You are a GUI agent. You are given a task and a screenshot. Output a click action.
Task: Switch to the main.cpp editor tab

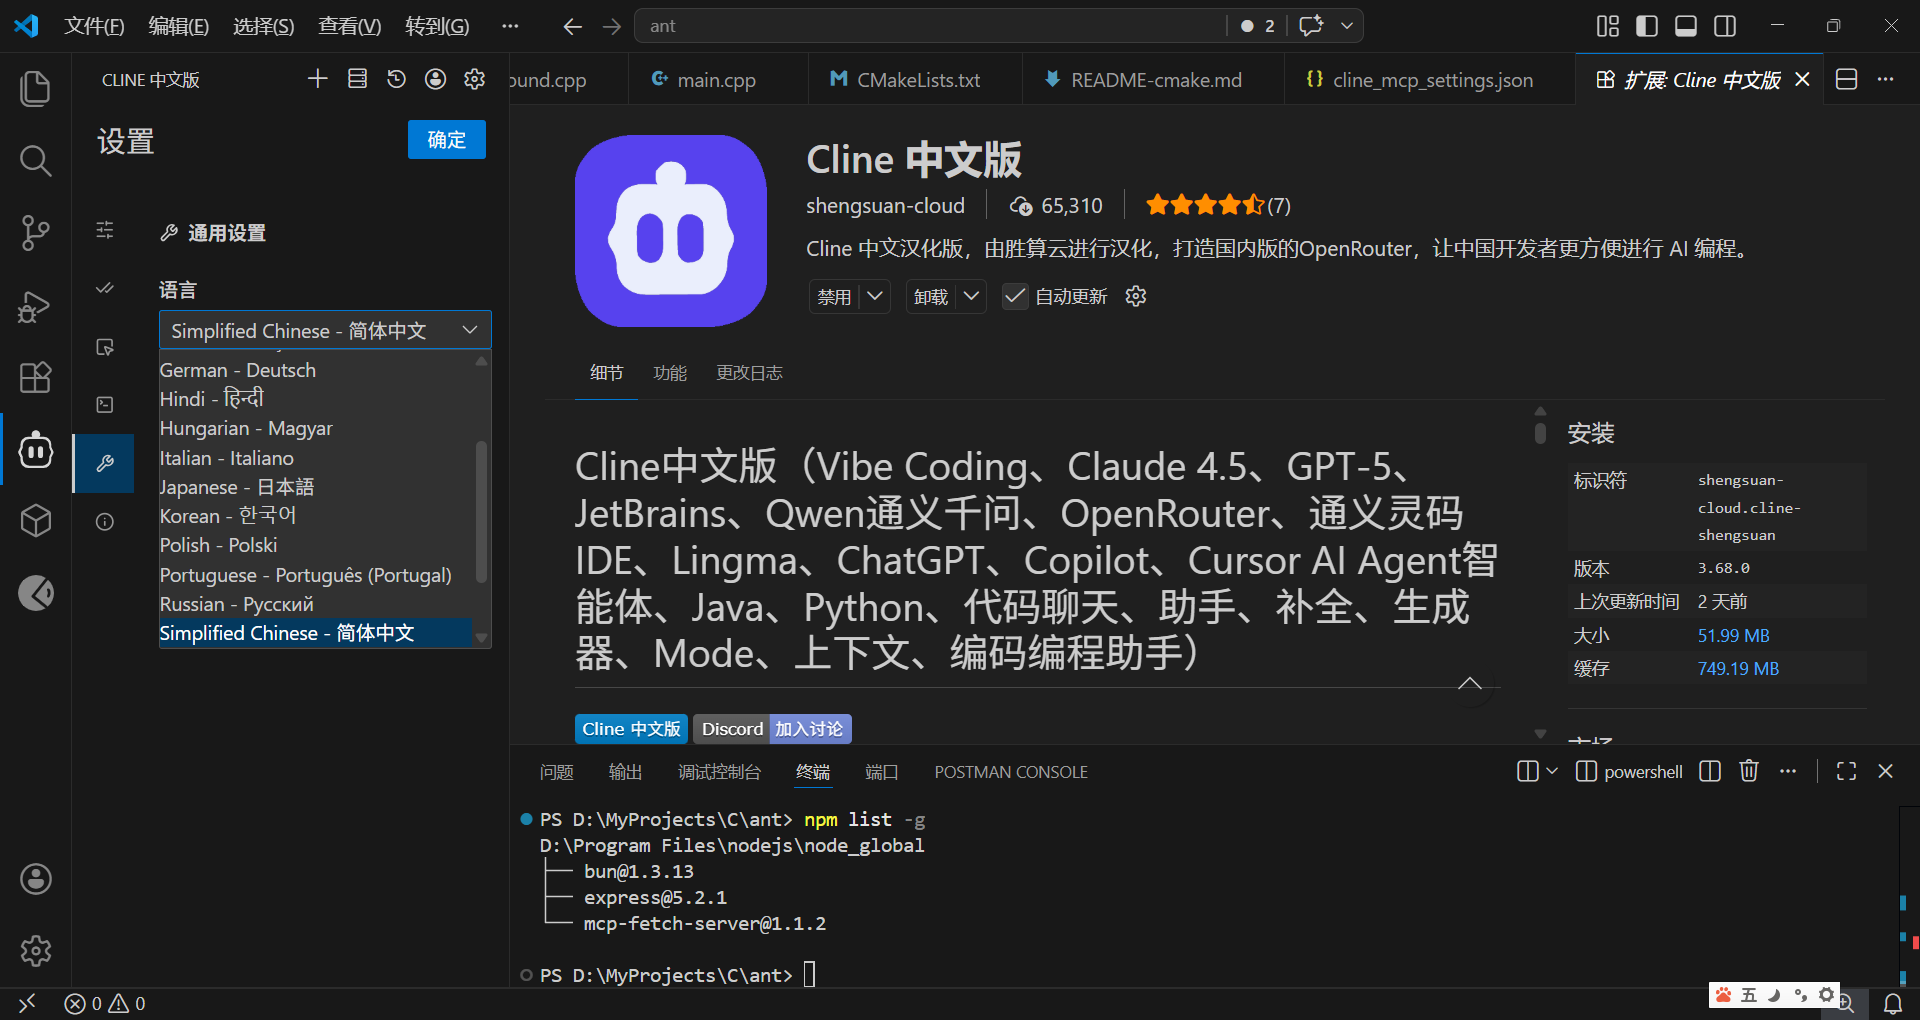[x=716, y=80]
